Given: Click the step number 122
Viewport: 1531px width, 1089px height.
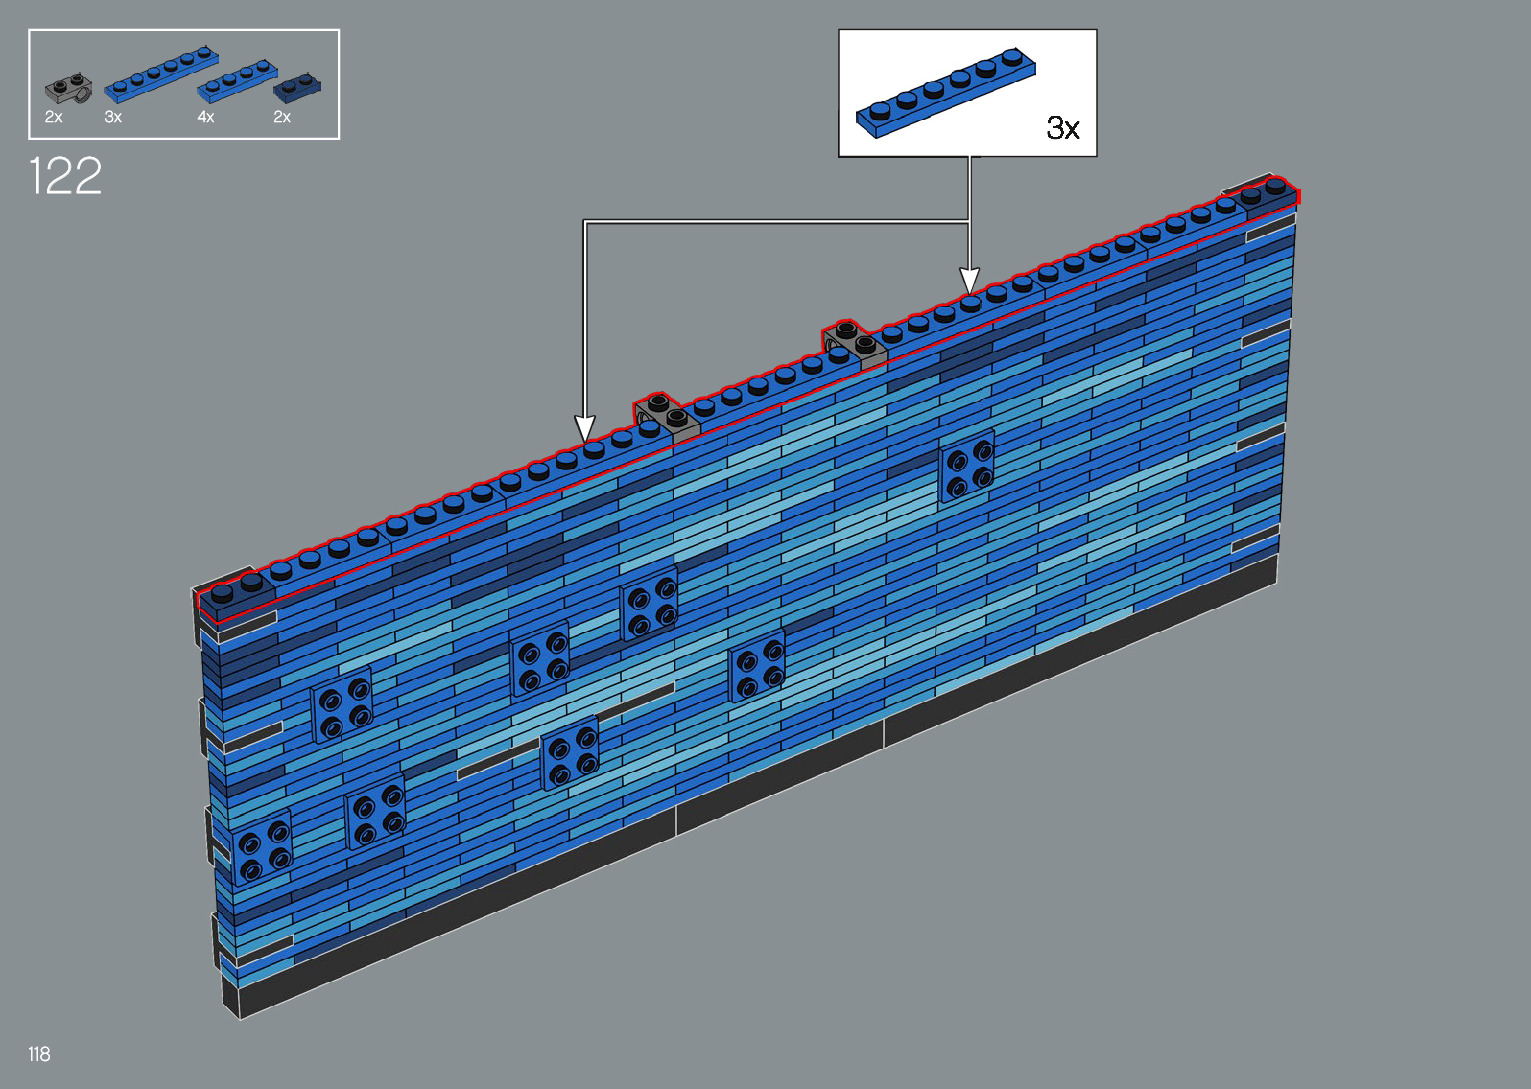Looking at the screenshot, I should pyautogui.click(x=66, y=177).
